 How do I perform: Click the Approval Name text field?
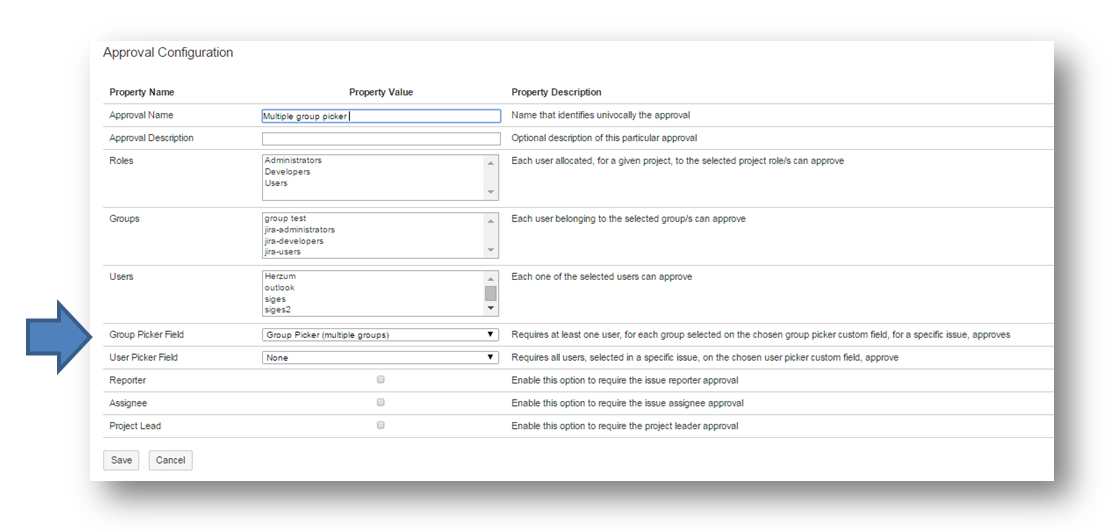380,116
